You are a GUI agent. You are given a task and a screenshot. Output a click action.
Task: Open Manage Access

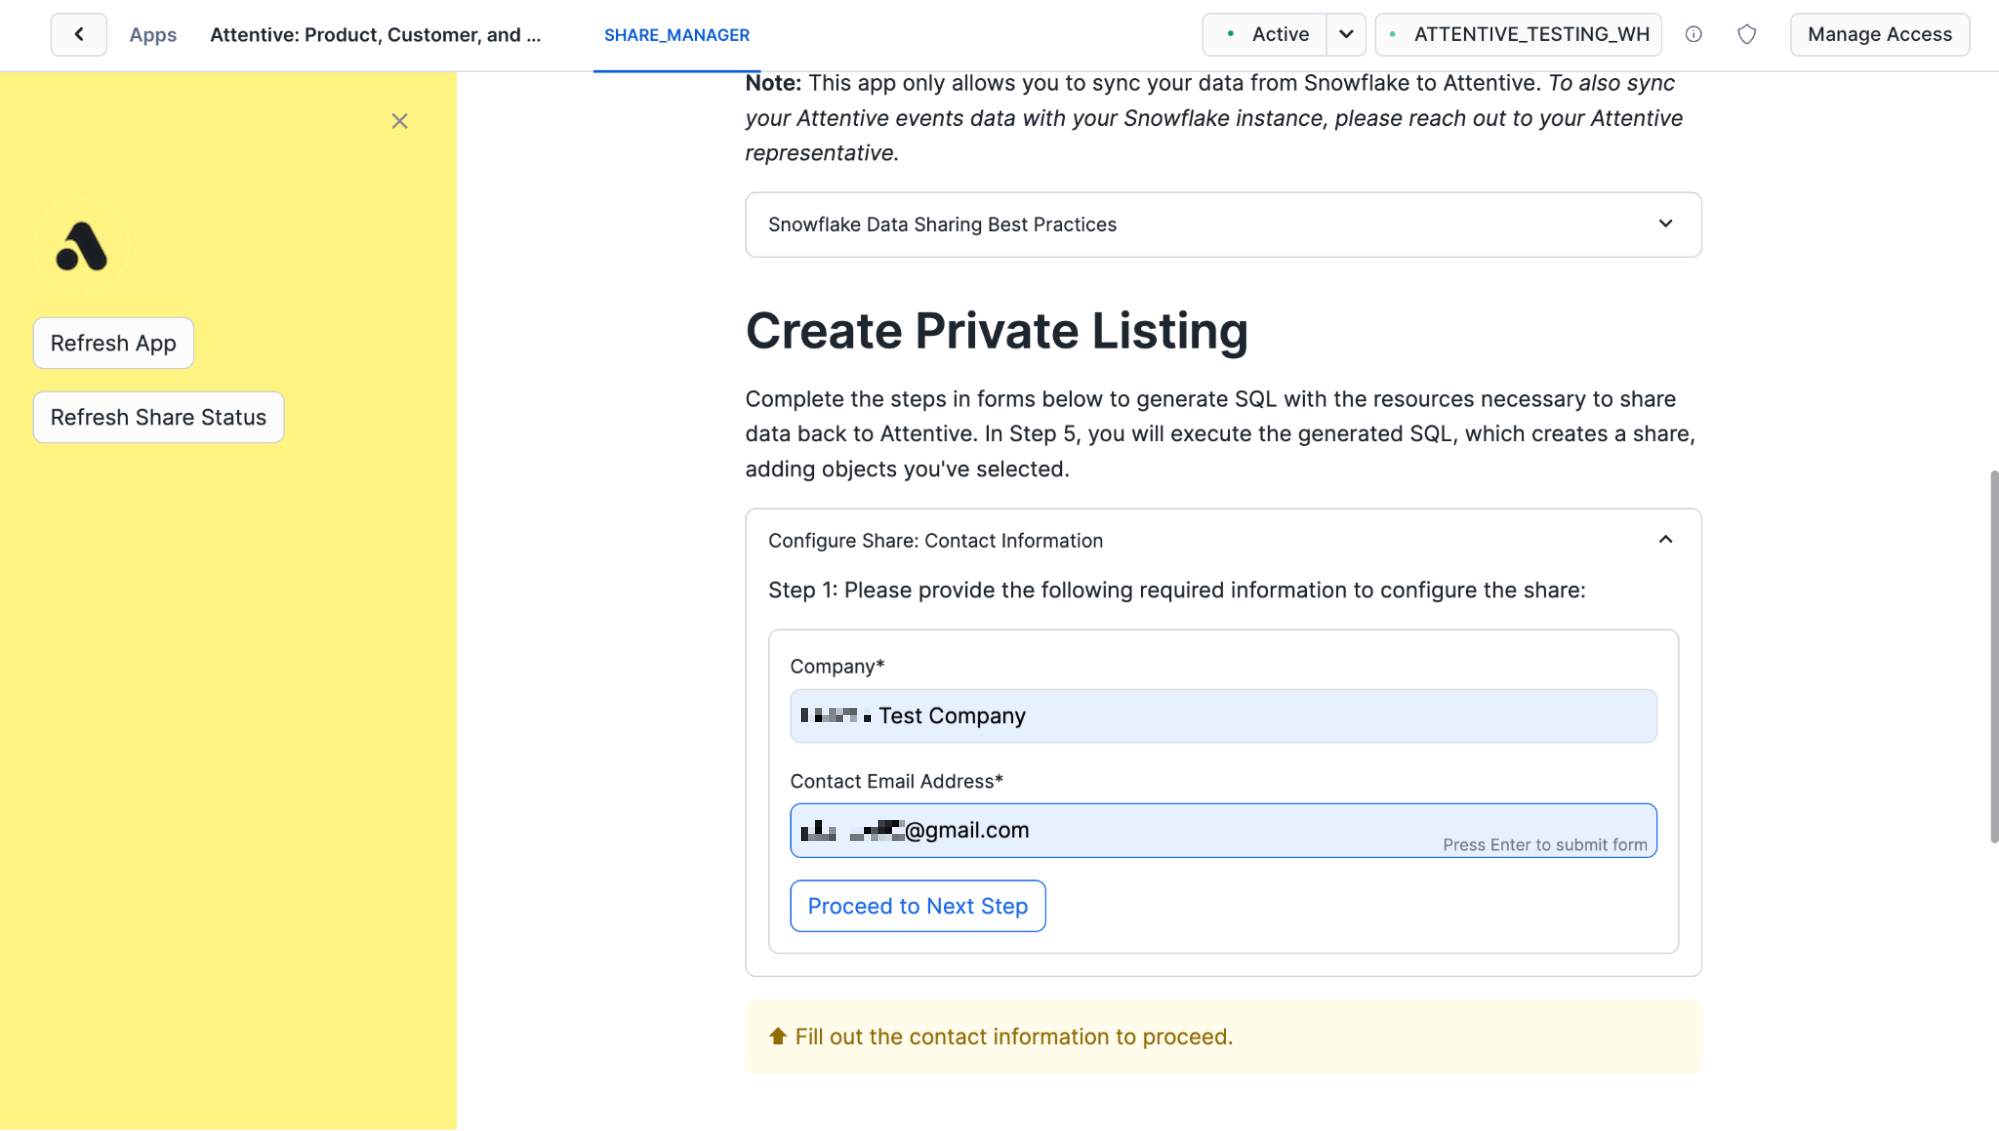click(1879, 34)
